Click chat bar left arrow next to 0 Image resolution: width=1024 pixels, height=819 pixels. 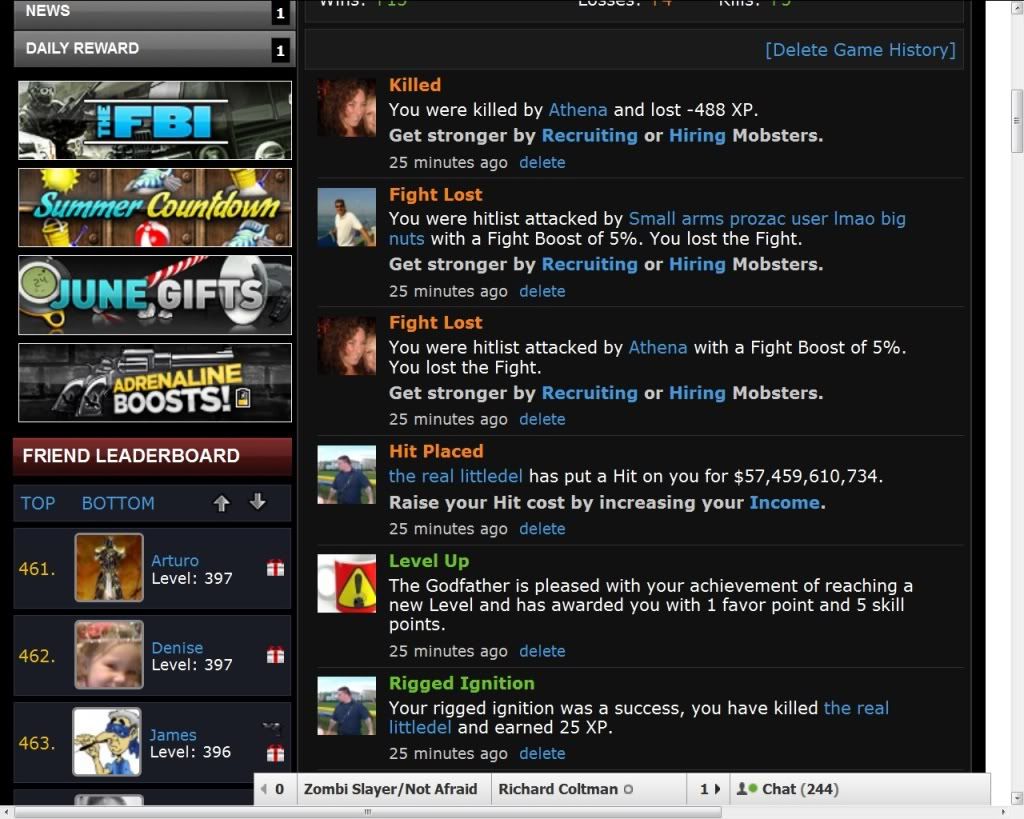coord(264,789)
